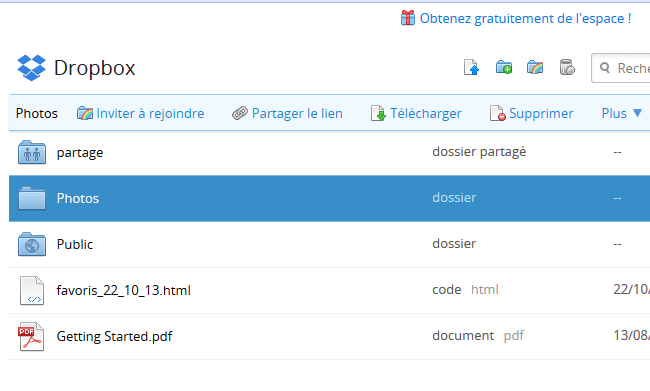Click Supprimer to delete the selection
650x391 pixels.
(x=531, y=113)
